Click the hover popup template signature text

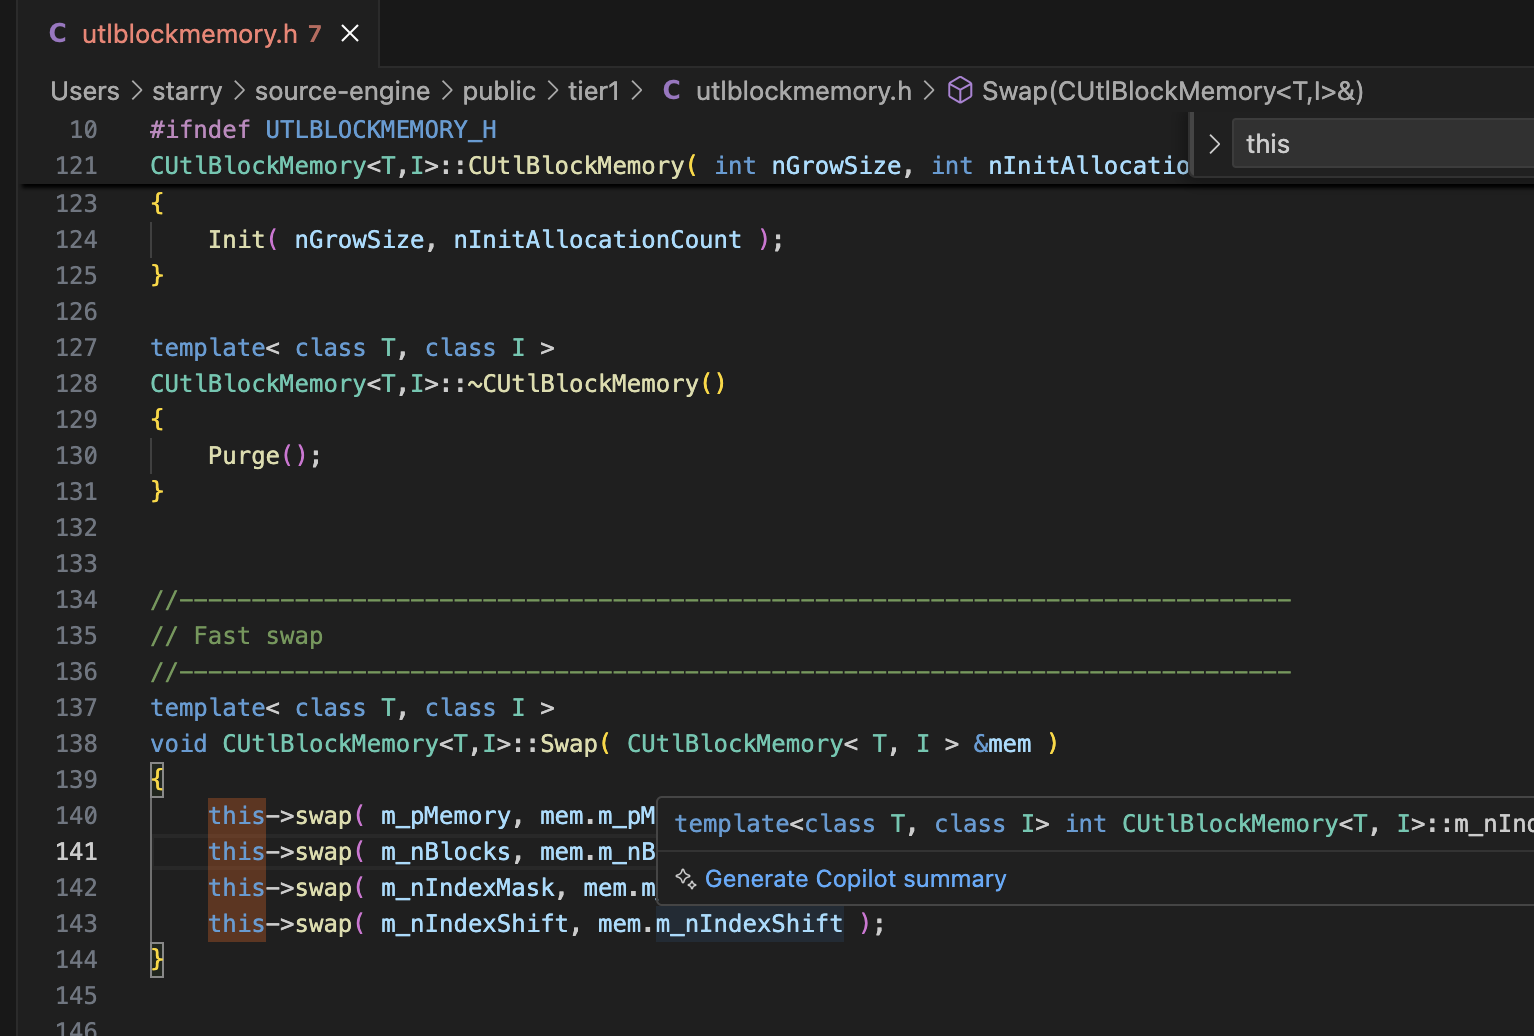1104,824
